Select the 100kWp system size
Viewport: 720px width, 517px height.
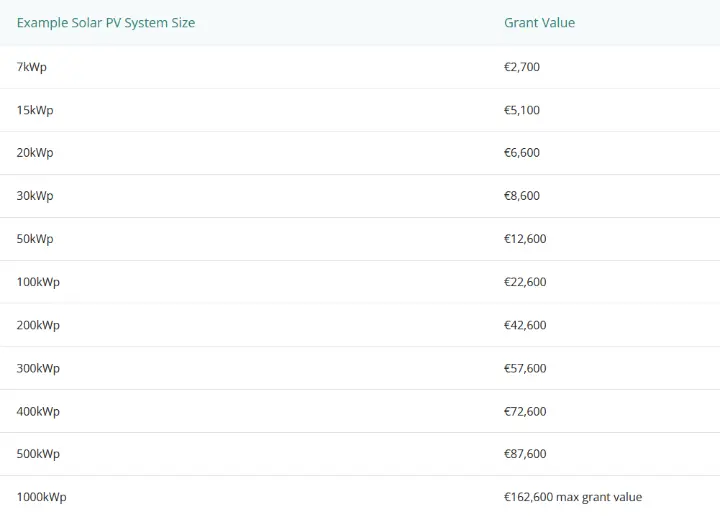click(x=38, y=282)
